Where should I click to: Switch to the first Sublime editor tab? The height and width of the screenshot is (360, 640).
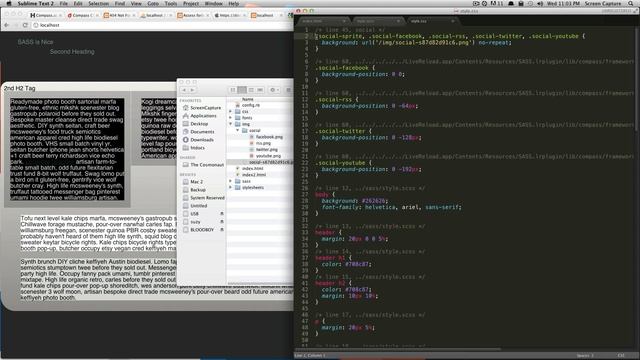tap(323, 21)
